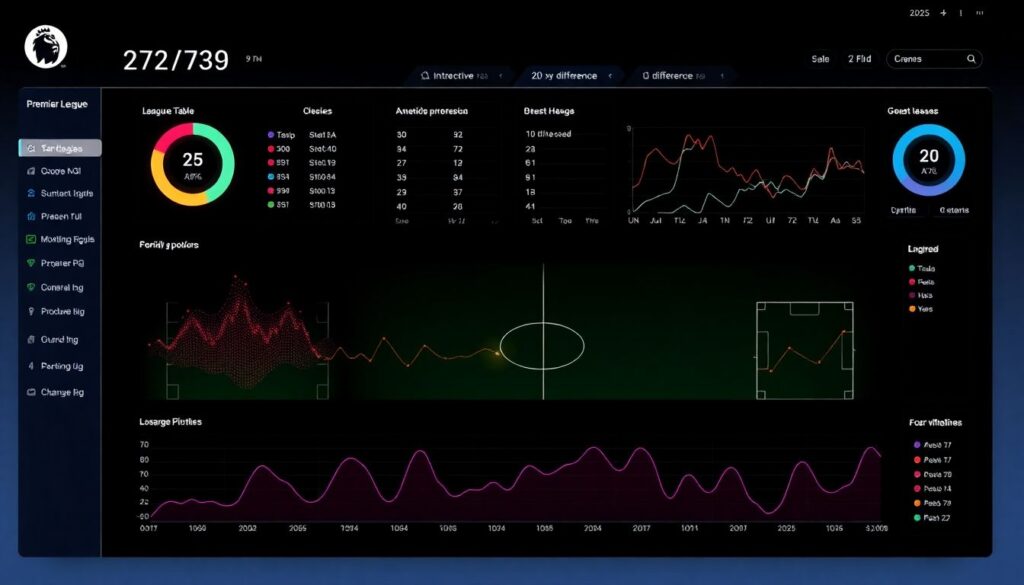
Task: Click the 2 Flid button
Action: pyautogui.click(x=859, y=60)
